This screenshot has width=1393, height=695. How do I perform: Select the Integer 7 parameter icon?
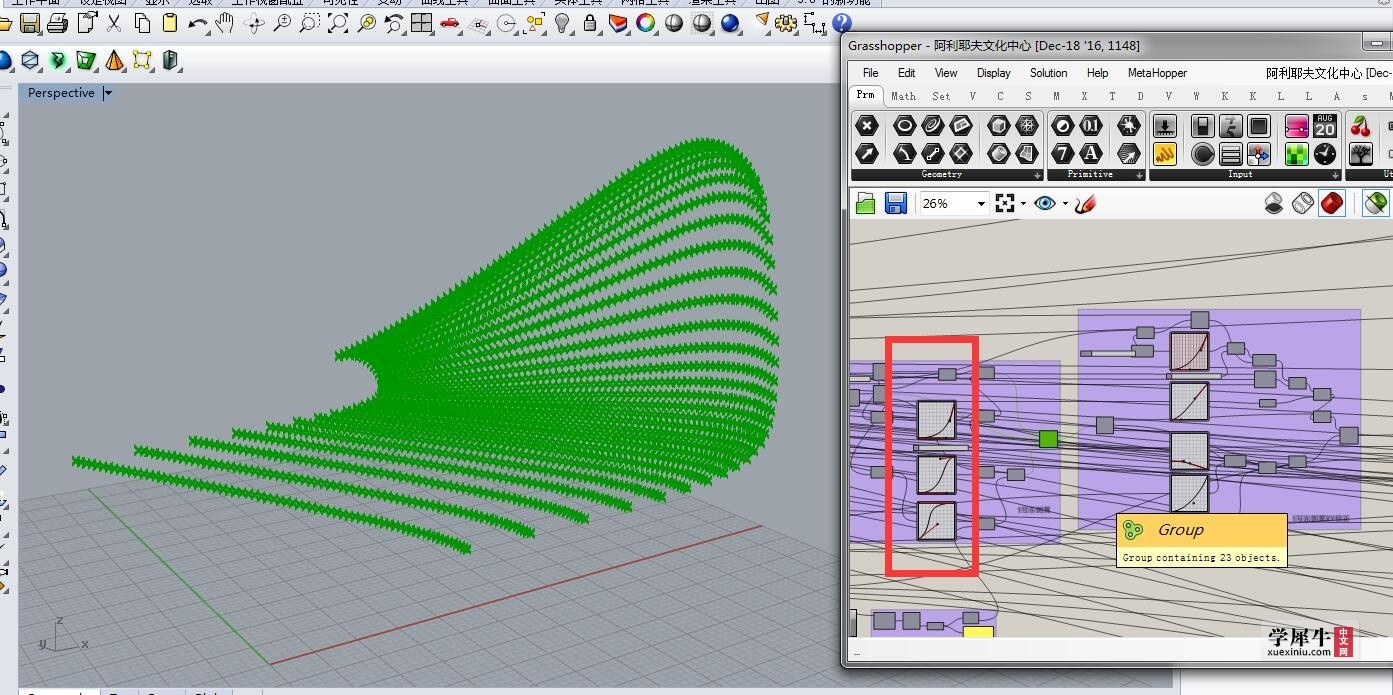(x=1063, y=154)
